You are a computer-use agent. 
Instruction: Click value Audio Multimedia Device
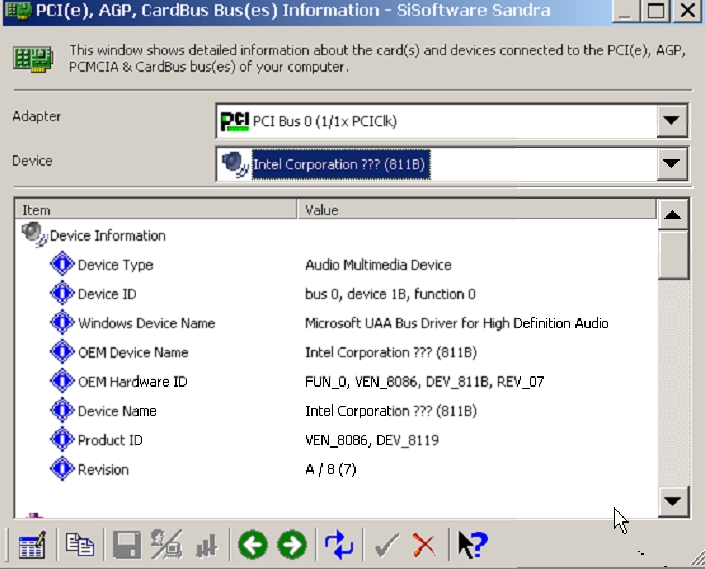click(x=378, y=265)
